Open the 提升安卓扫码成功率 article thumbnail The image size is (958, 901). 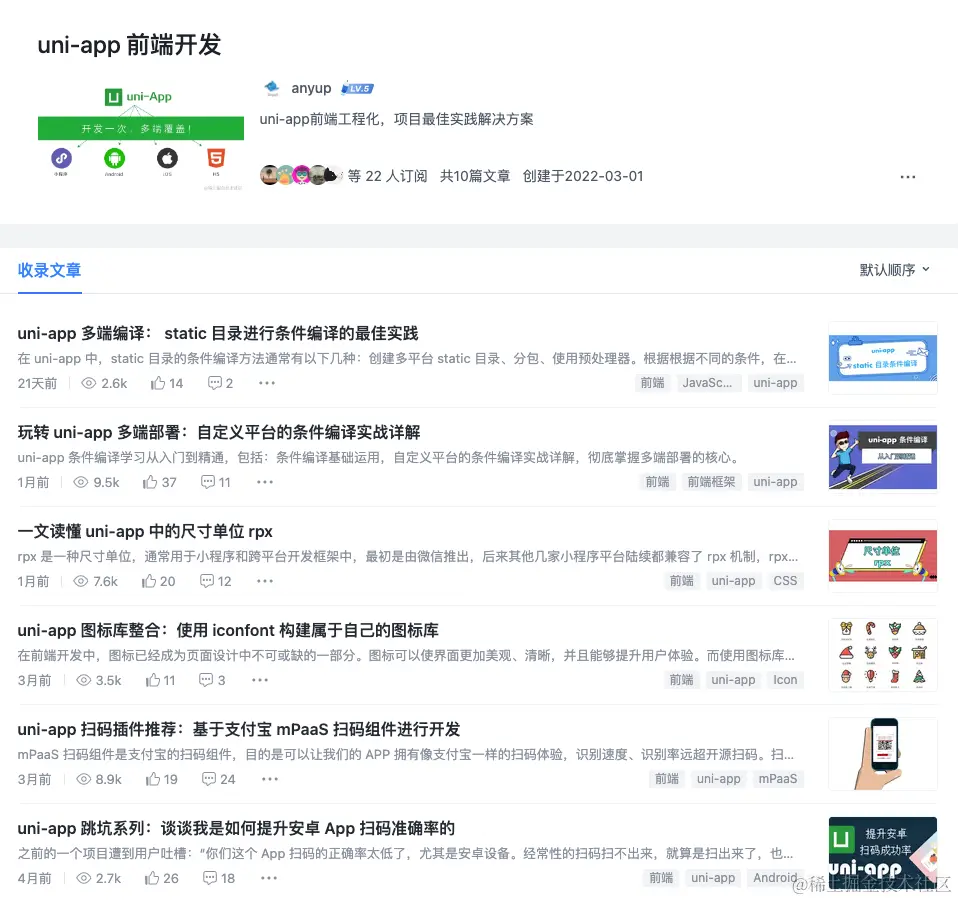coord(883,853)
